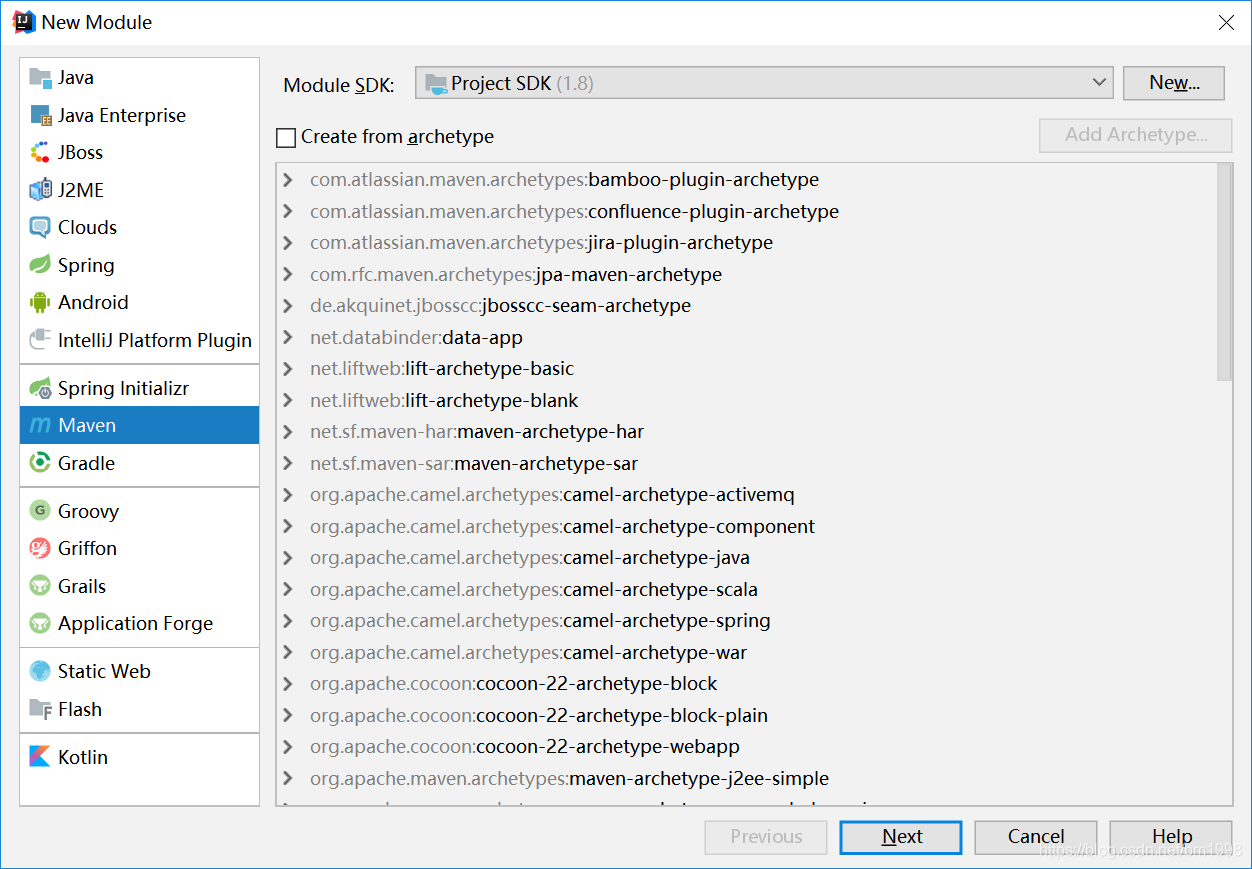
Task: Select the Gradle module type
Action: (x=139, y=463)
